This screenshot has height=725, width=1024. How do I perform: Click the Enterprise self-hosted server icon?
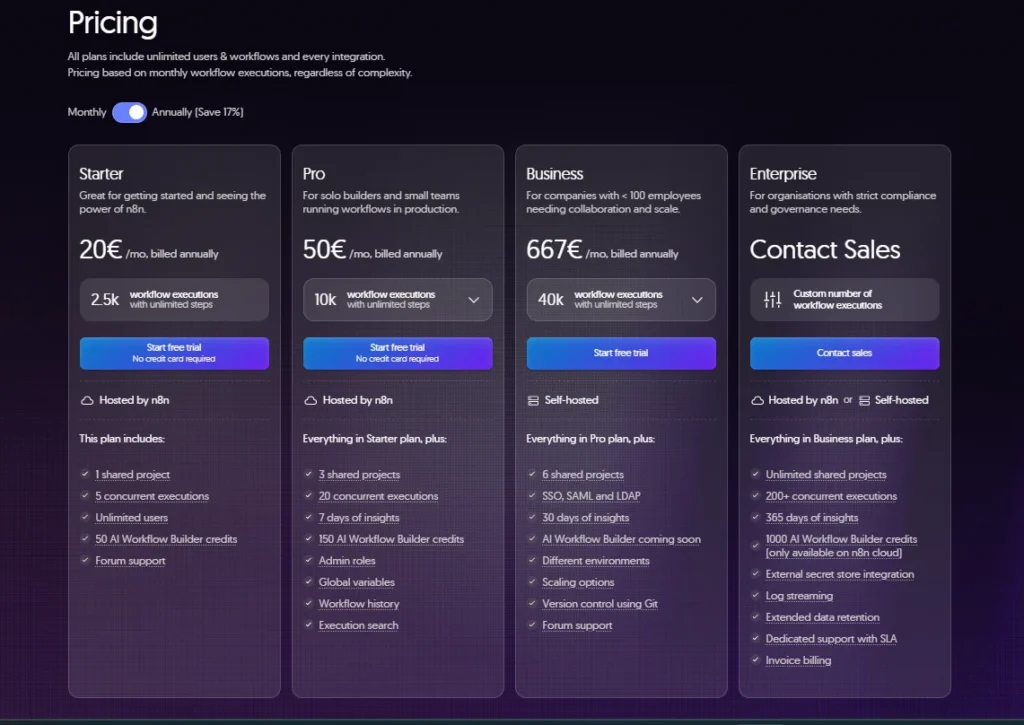864,400
